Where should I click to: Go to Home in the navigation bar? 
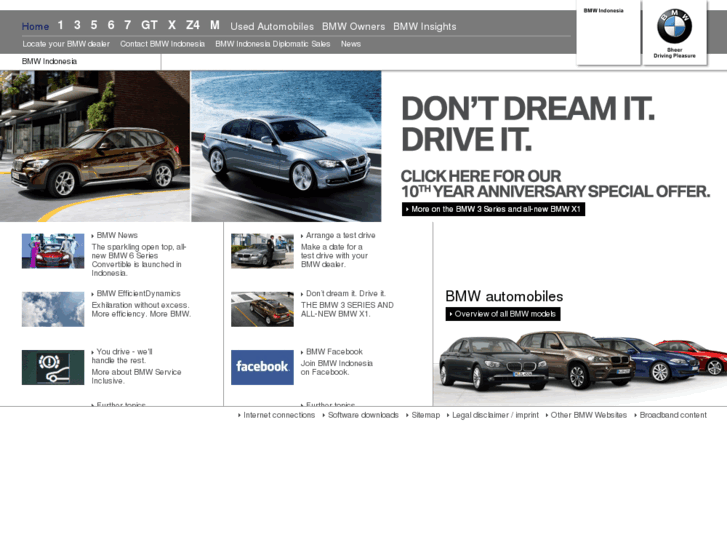coord(35,26)
